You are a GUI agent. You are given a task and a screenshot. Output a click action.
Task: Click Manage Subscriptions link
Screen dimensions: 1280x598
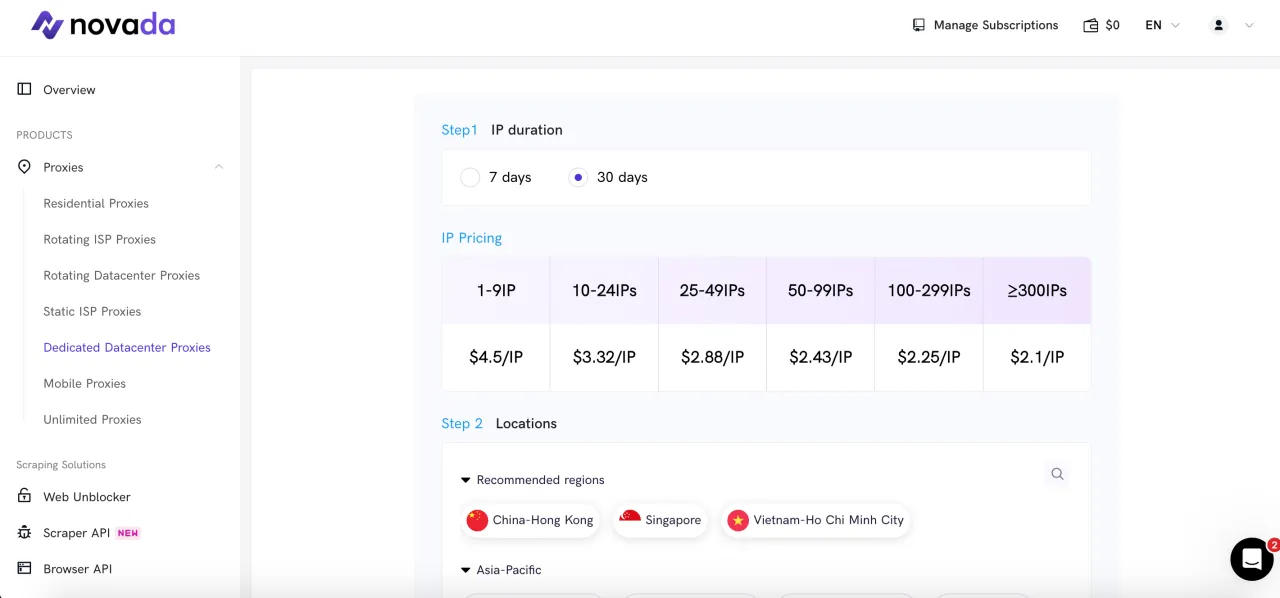pyautogui.click(x=985, y=25)
